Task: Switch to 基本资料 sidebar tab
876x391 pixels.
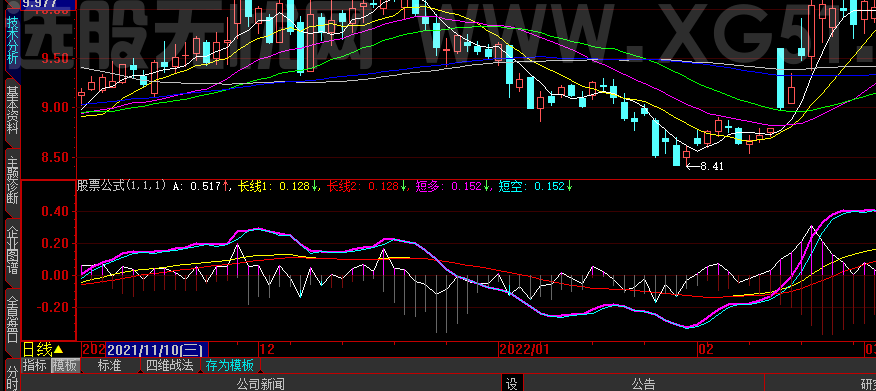Action: (x=12, y=112)
